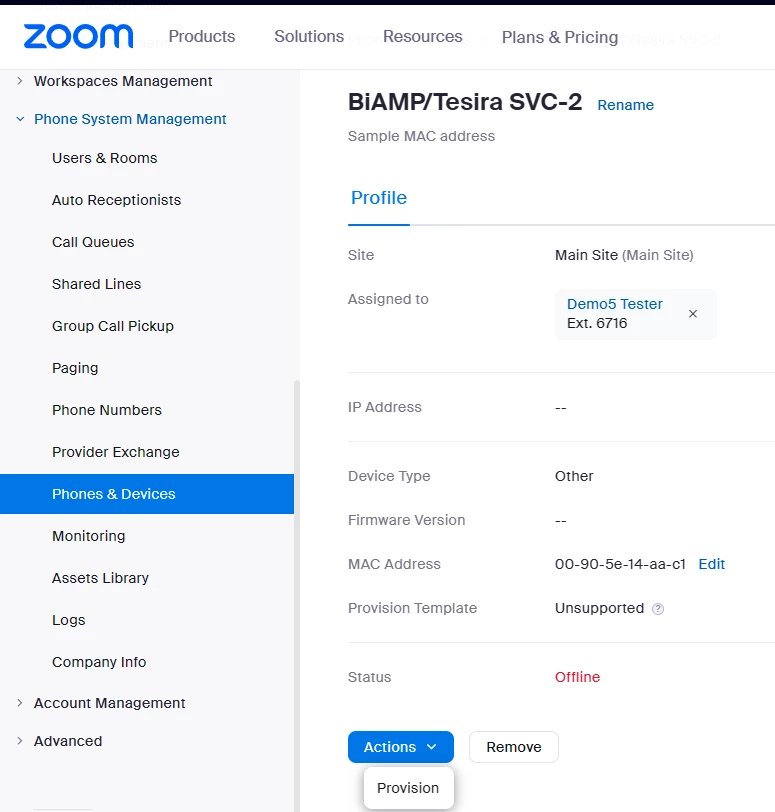Open the Actions dropdown button
This screenshot has width=775, height=812.
point(400,747)
